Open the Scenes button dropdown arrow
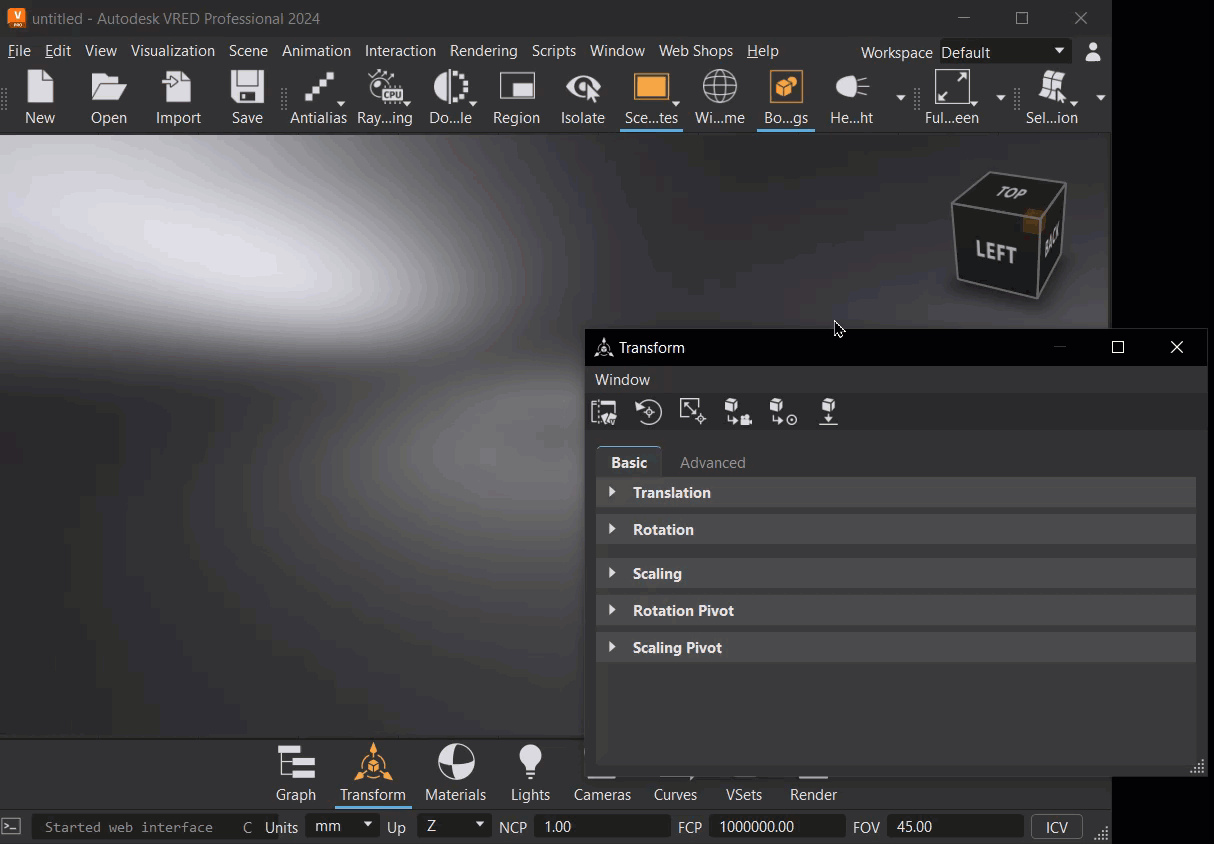Screen dimensions: 1214x844 (676, 103)
